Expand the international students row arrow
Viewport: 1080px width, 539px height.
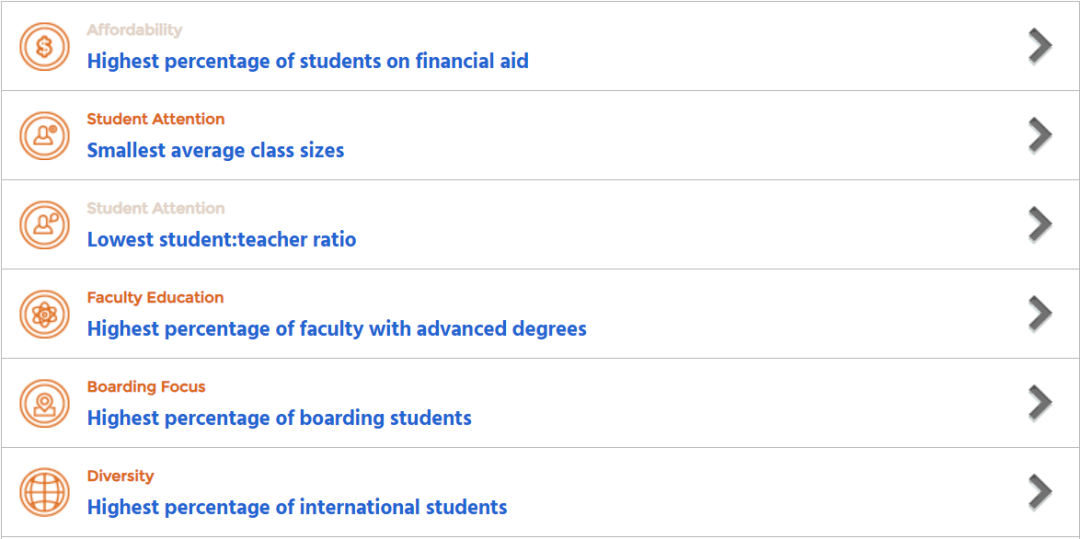click(x=1040, y=492)
